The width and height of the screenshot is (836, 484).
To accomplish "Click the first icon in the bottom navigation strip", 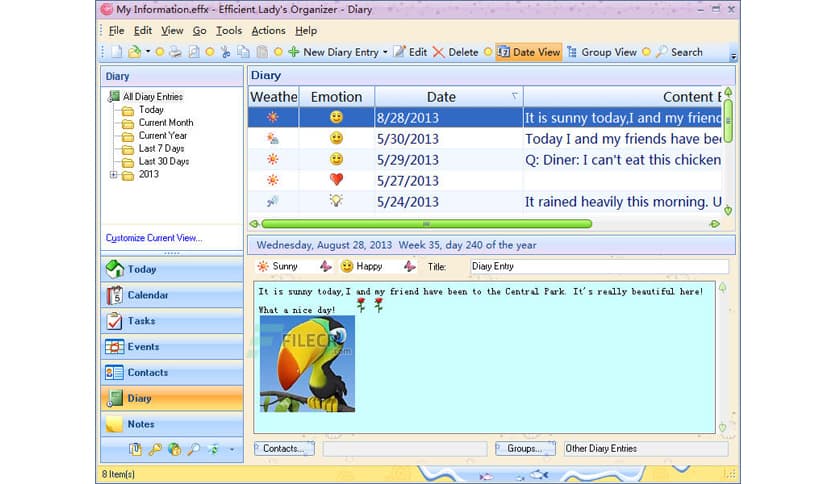I will [135, 449].
